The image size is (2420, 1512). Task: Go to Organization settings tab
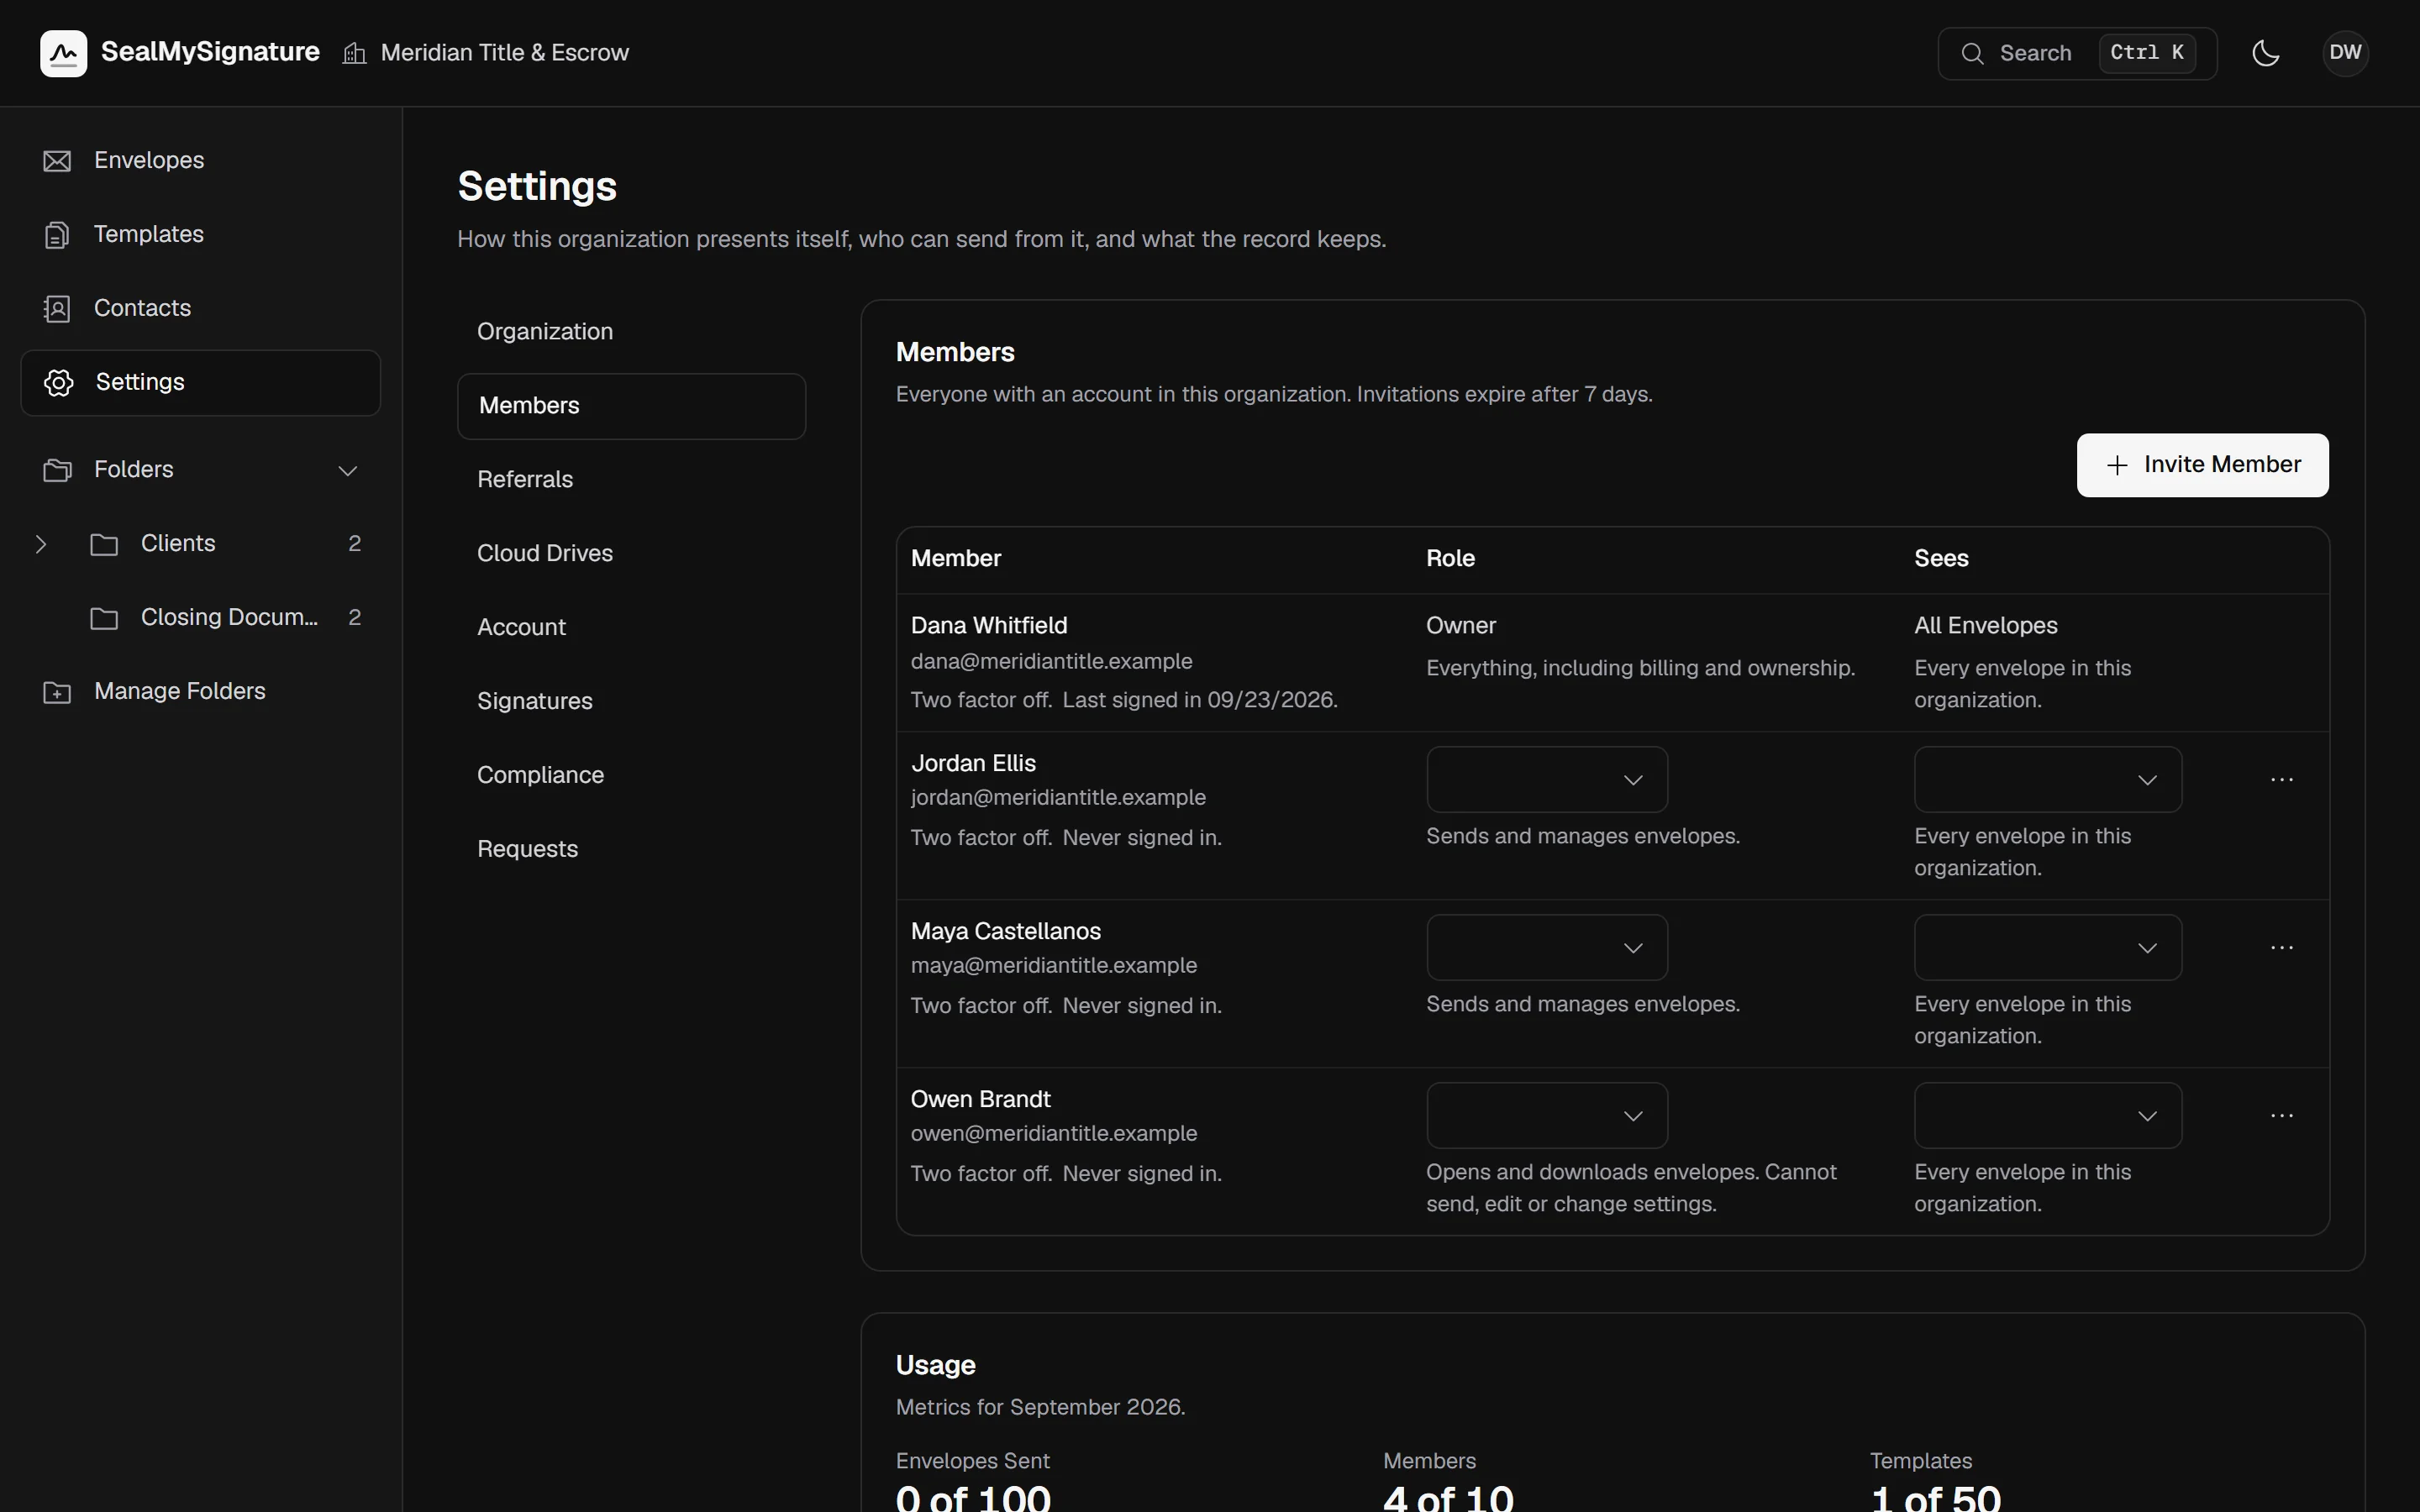632,332
